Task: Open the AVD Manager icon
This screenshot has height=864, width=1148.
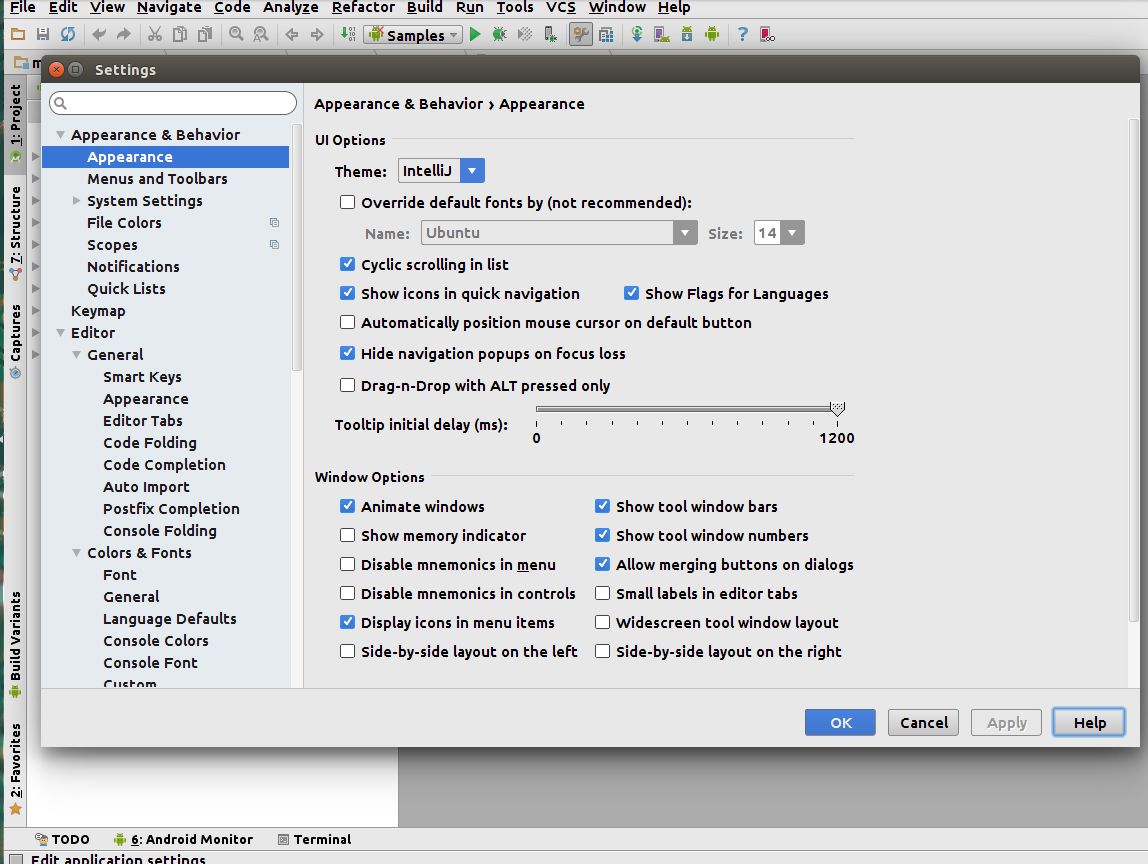Action: click(662, 34)
